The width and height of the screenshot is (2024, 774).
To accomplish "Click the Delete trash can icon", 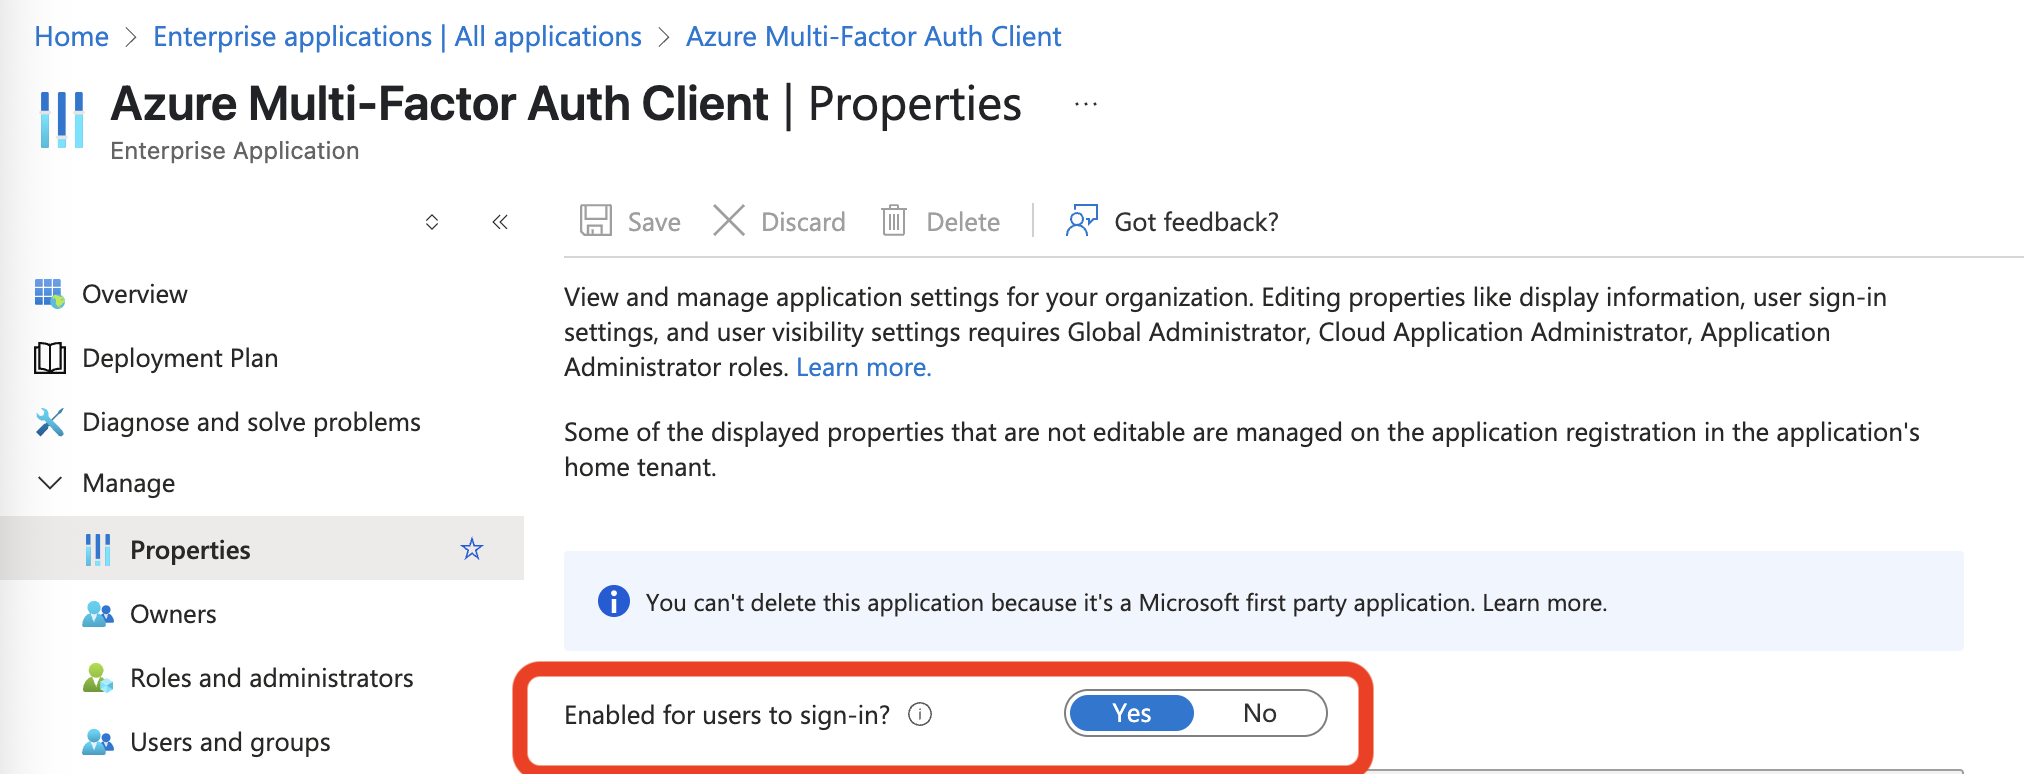I will (x=893, y=220).
